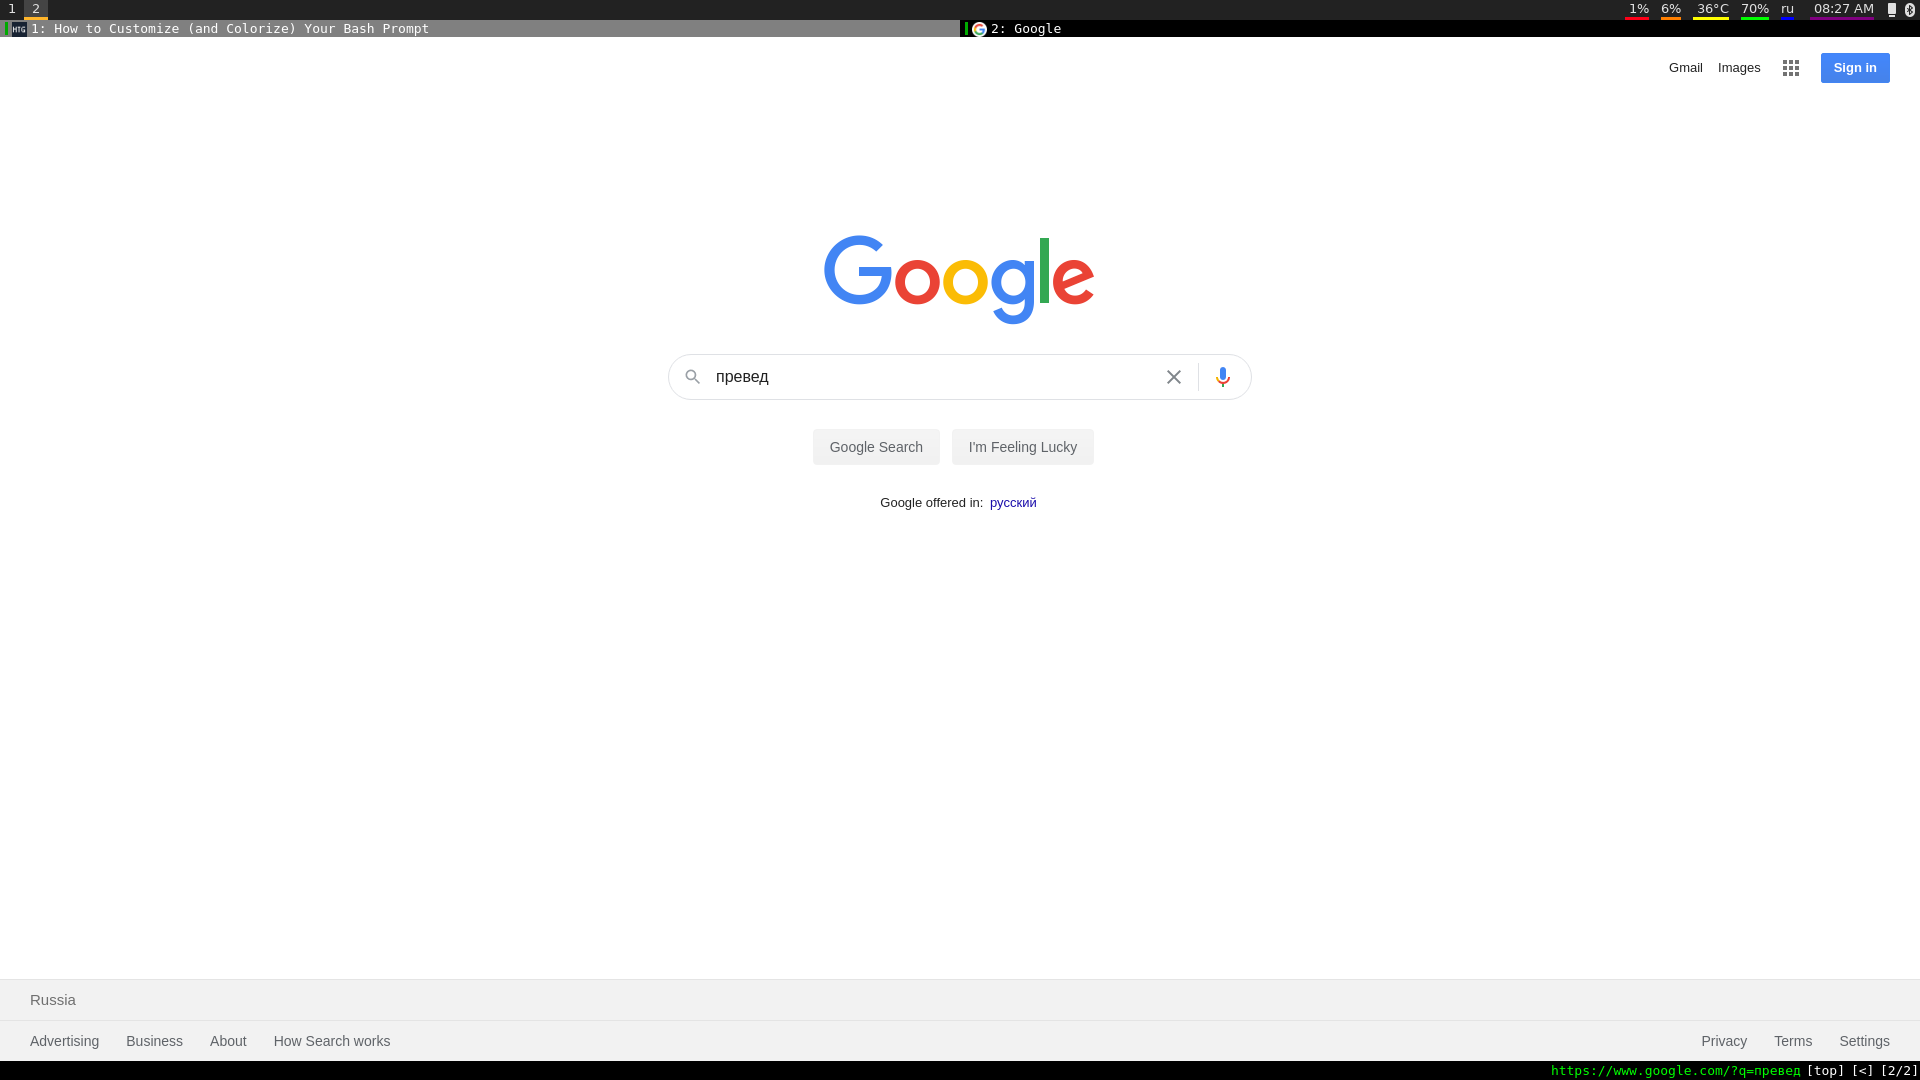The width and height of the screenshot is (1920, 1080).
Task: Click the ru keyboard layout indicator
Action: point(1787,10)
